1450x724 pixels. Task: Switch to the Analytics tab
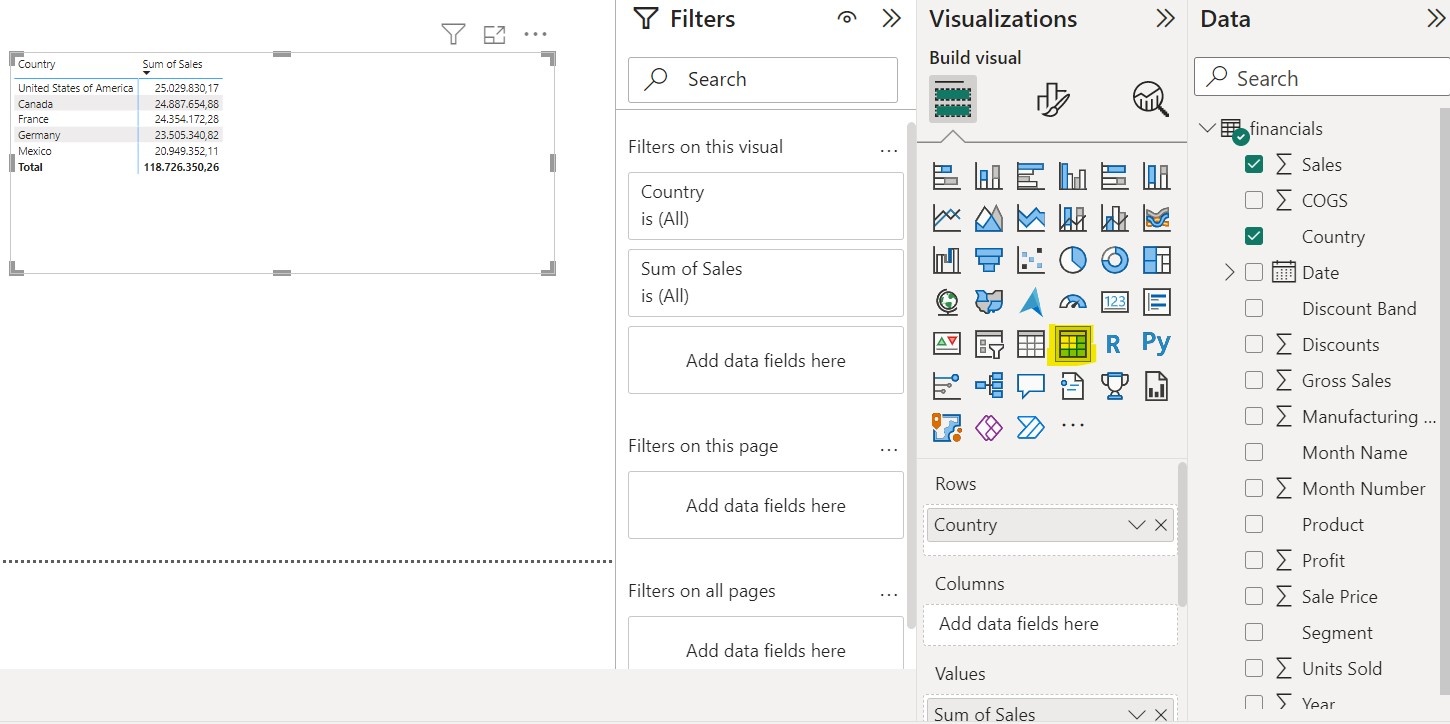[x=1149, y=99]
